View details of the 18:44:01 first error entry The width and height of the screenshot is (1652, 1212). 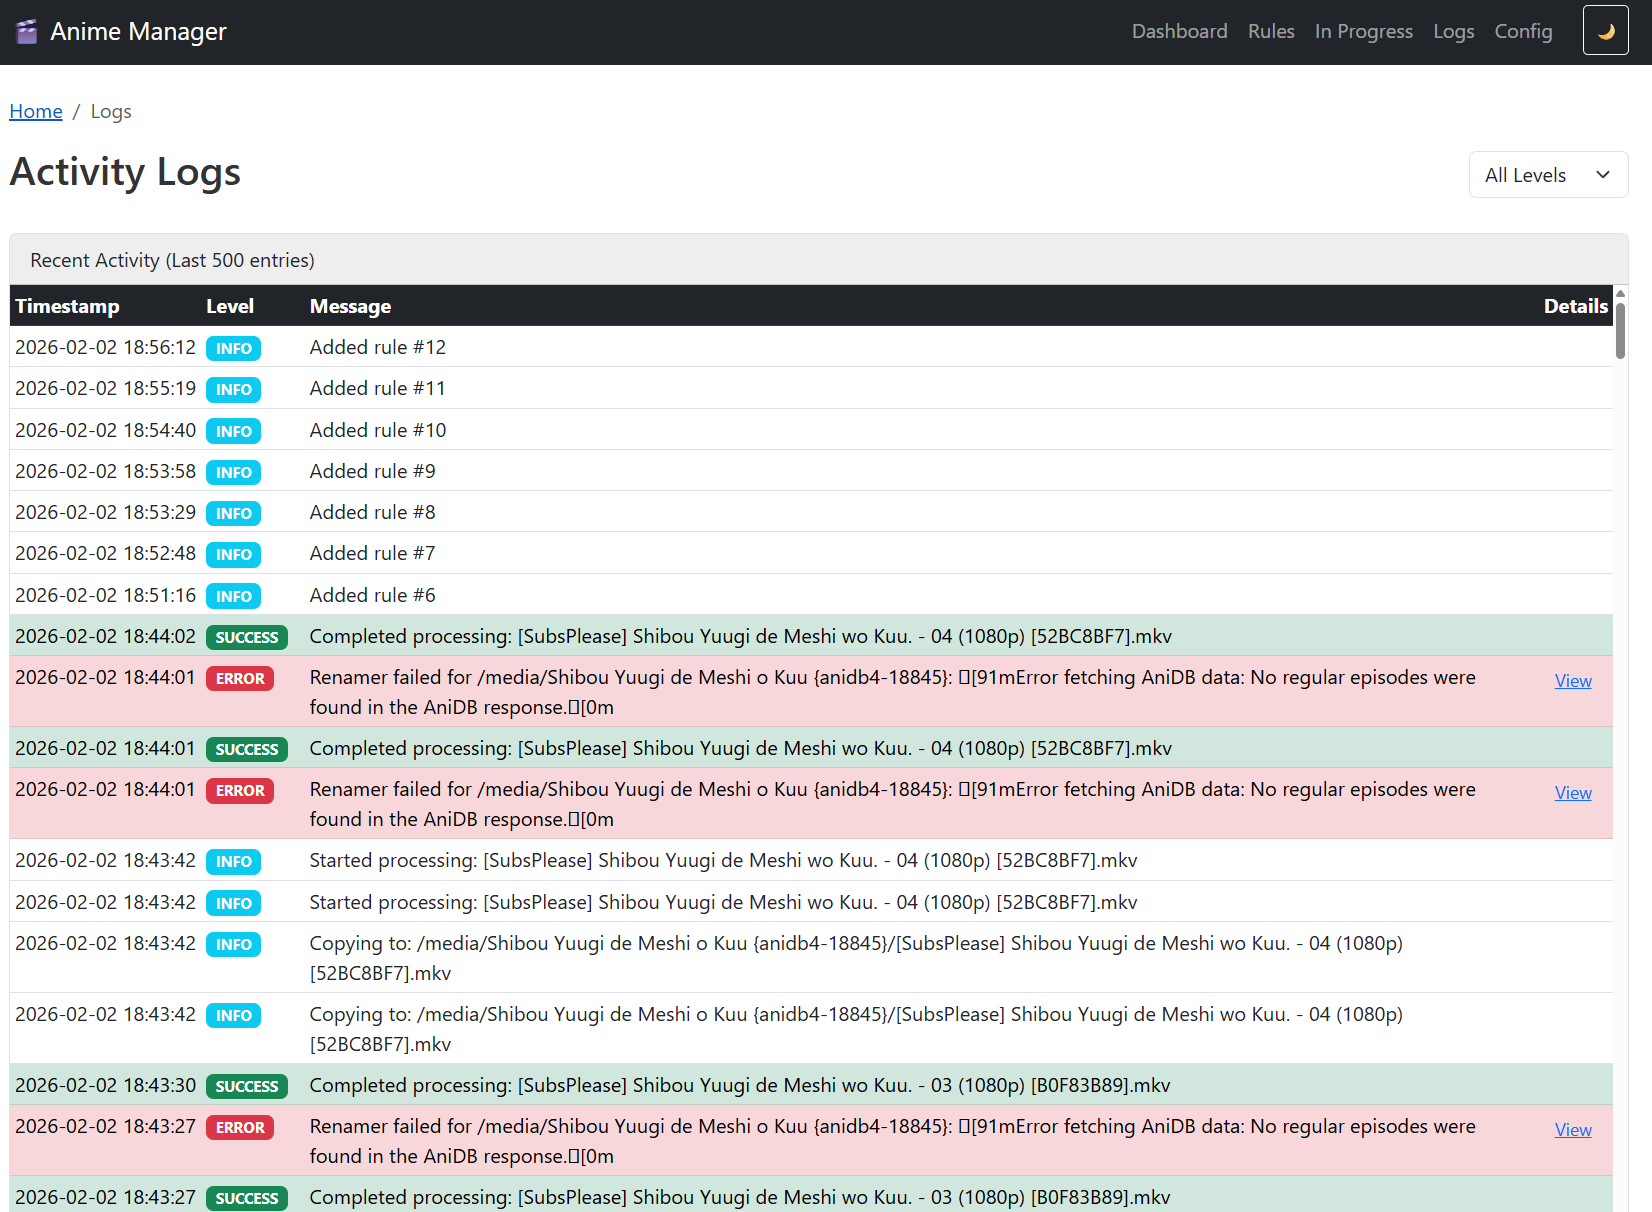1572,681
